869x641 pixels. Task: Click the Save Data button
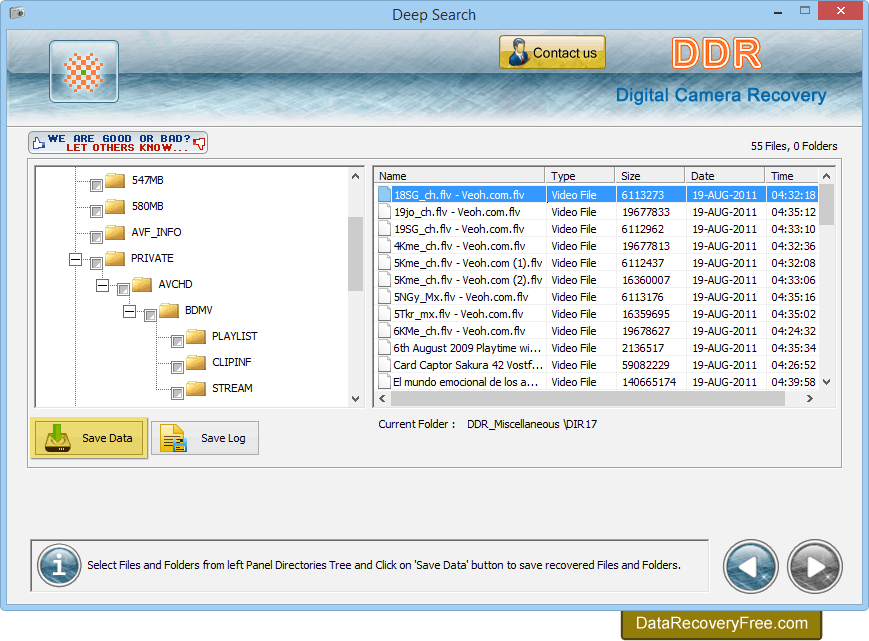pos(89,438)
